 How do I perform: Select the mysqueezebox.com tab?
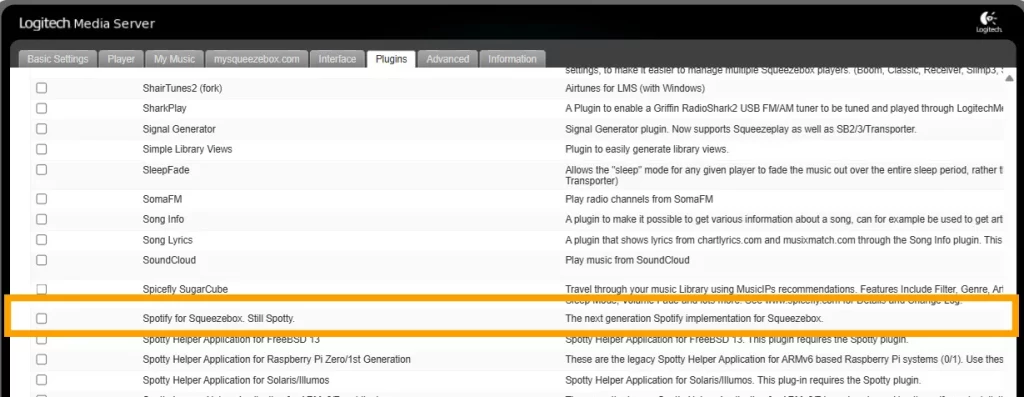(x=257, y=59)
